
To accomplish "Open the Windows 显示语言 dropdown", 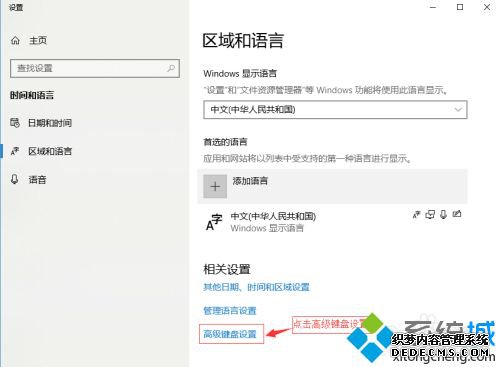I will click(x=335, y=110).
